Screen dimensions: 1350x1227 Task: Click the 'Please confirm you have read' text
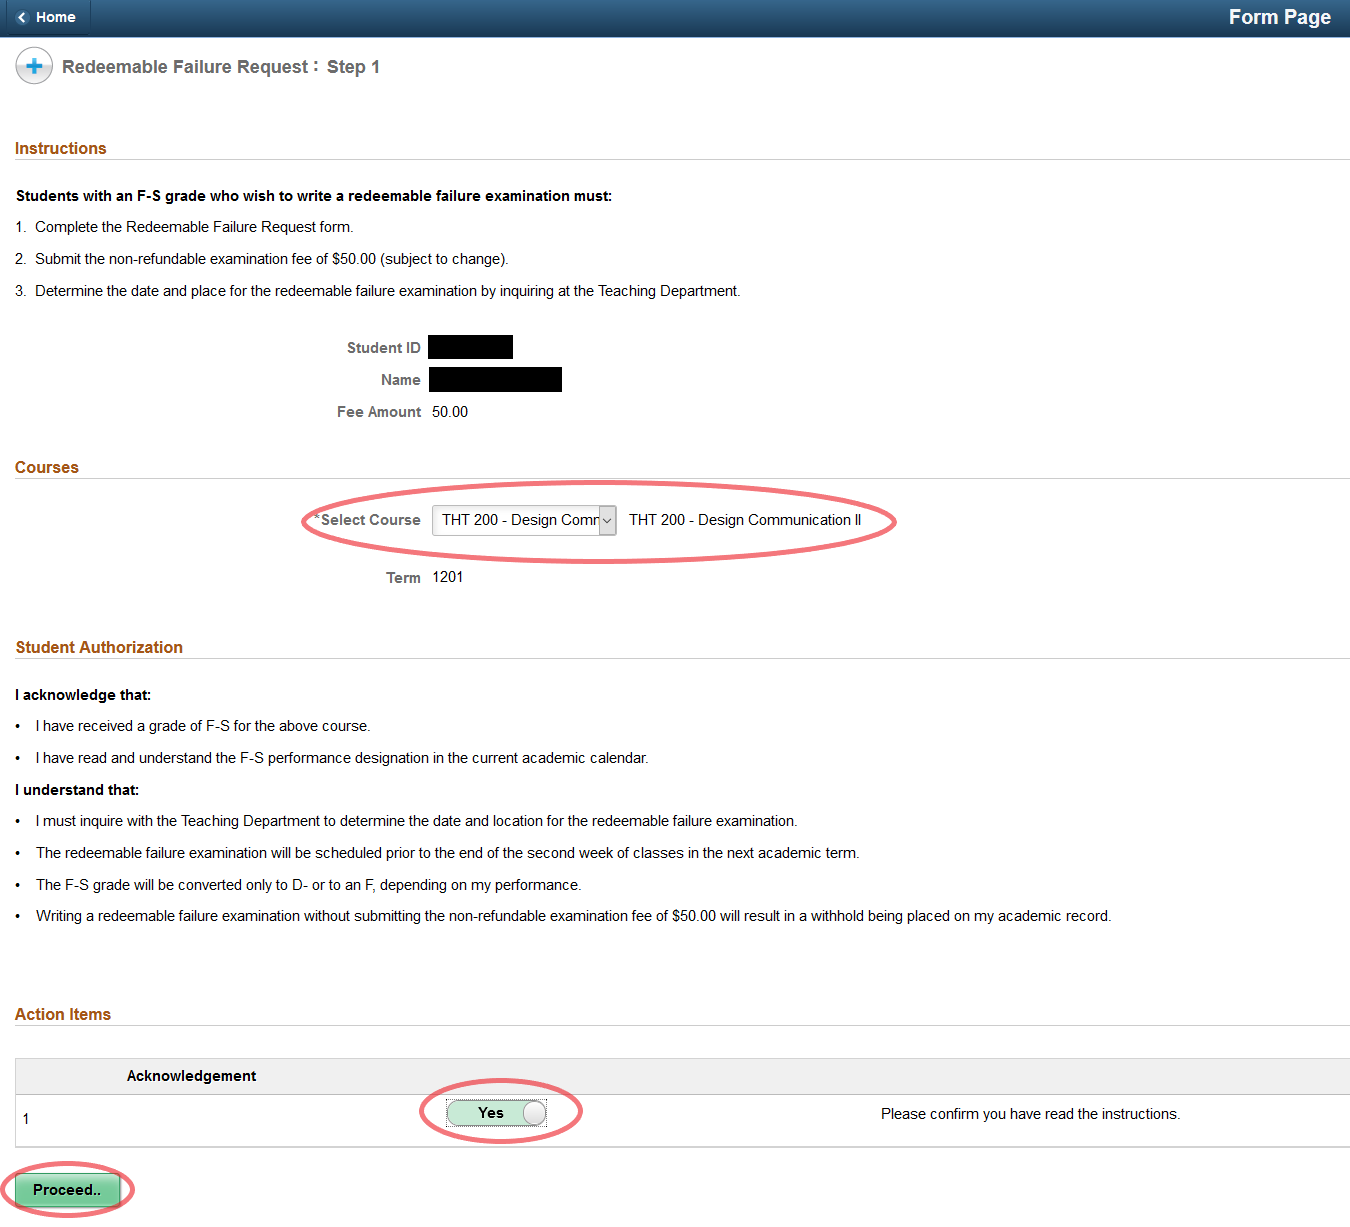click(x=1030, y=1114)
